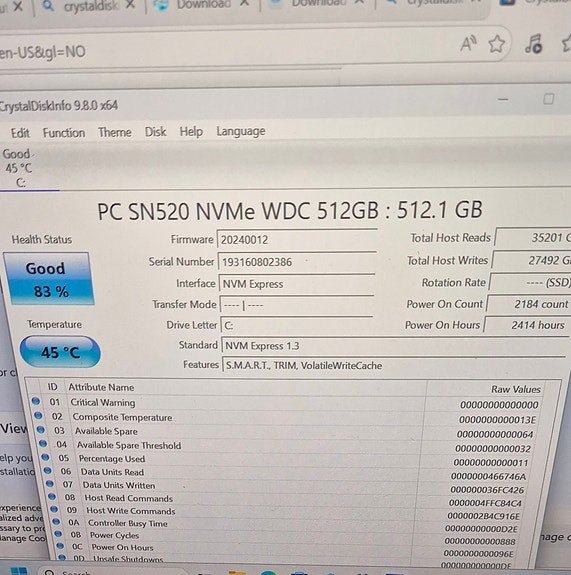Click the music note icon beside address bar
The width and height of the screenshot is (571, 575).
(x=533, y=44)
